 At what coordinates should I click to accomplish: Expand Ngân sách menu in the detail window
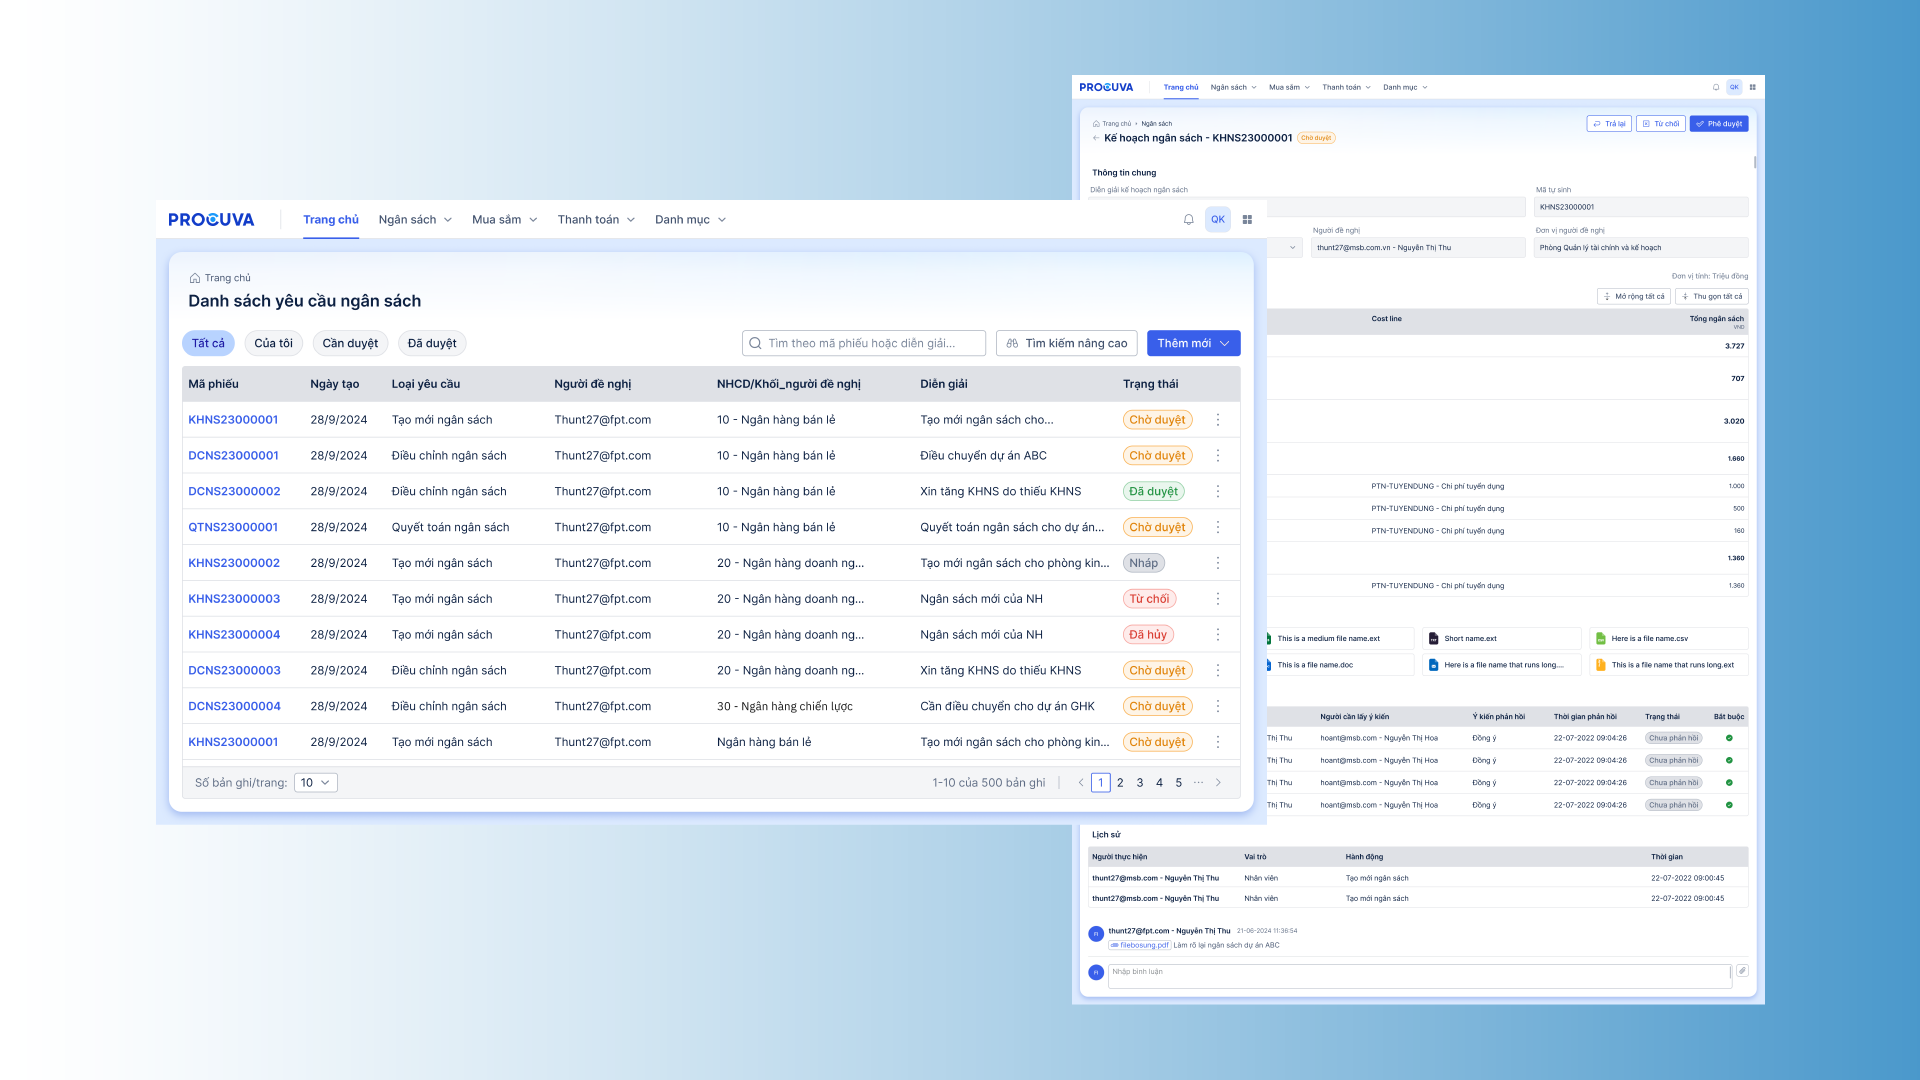pos(1233,87)
